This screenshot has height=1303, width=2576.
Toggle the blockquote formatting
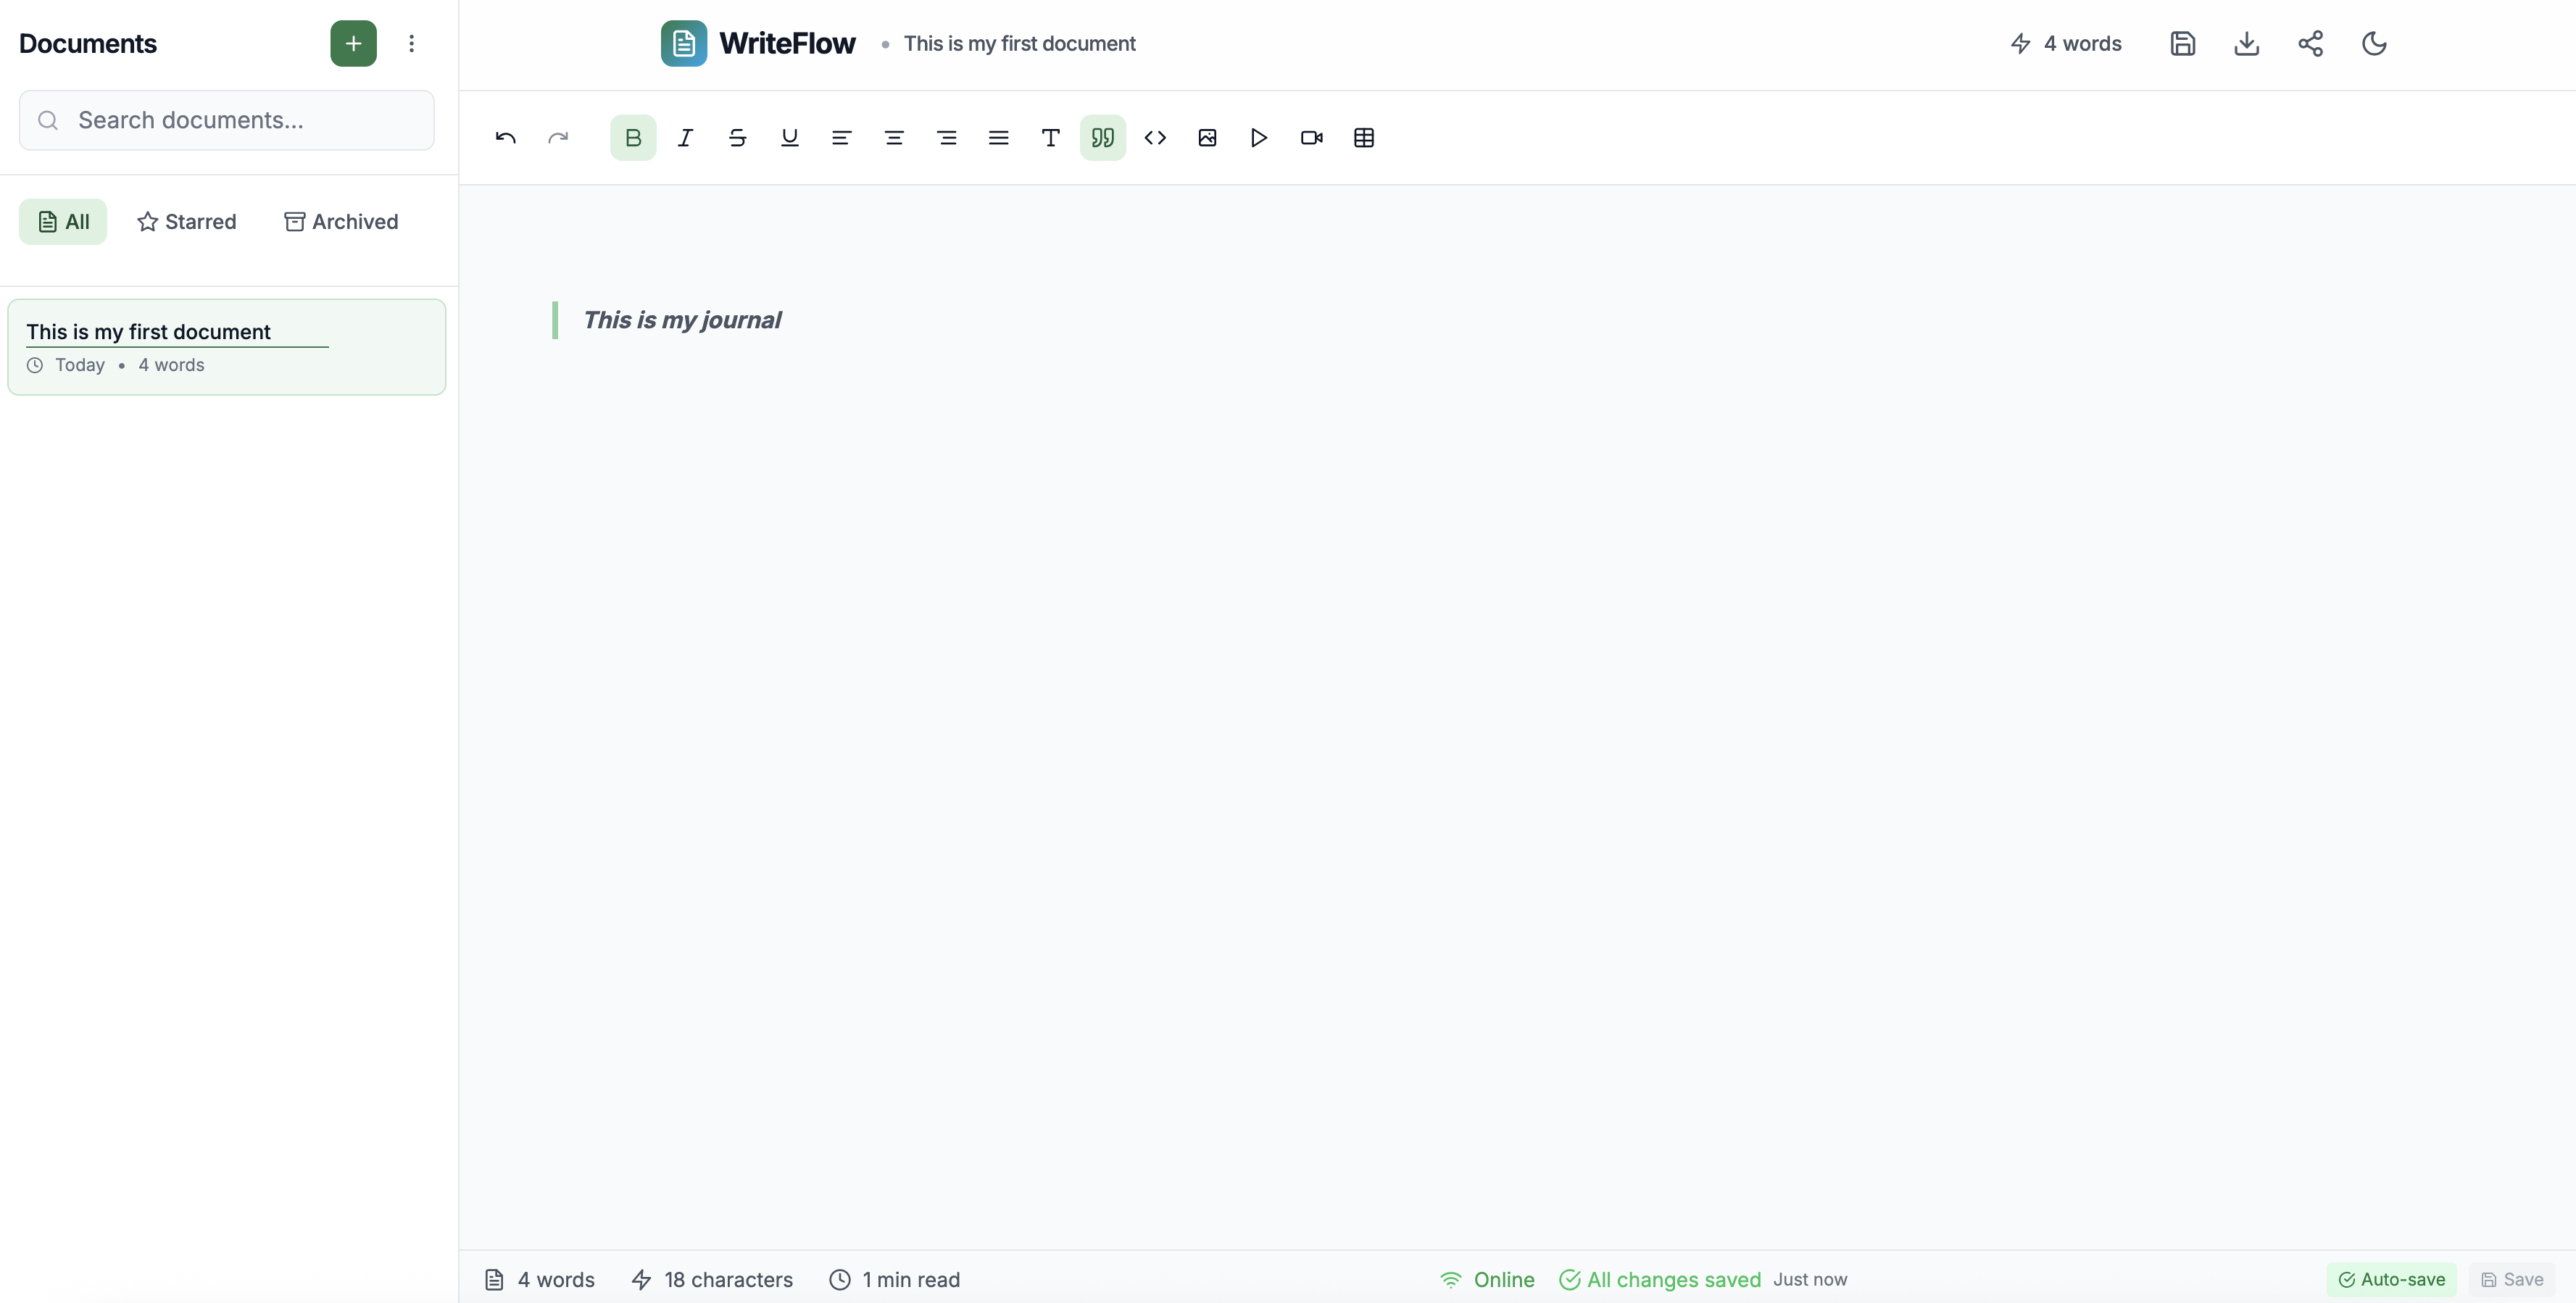1103,137
